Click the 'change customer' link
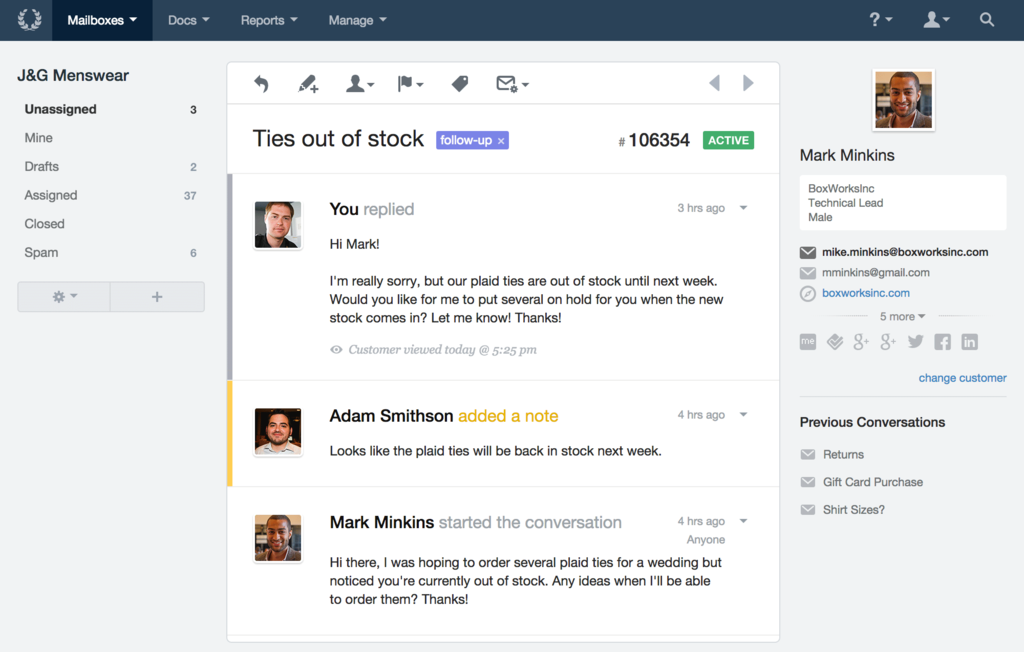This screenshot has width=1024, height=652. point(962,378)
